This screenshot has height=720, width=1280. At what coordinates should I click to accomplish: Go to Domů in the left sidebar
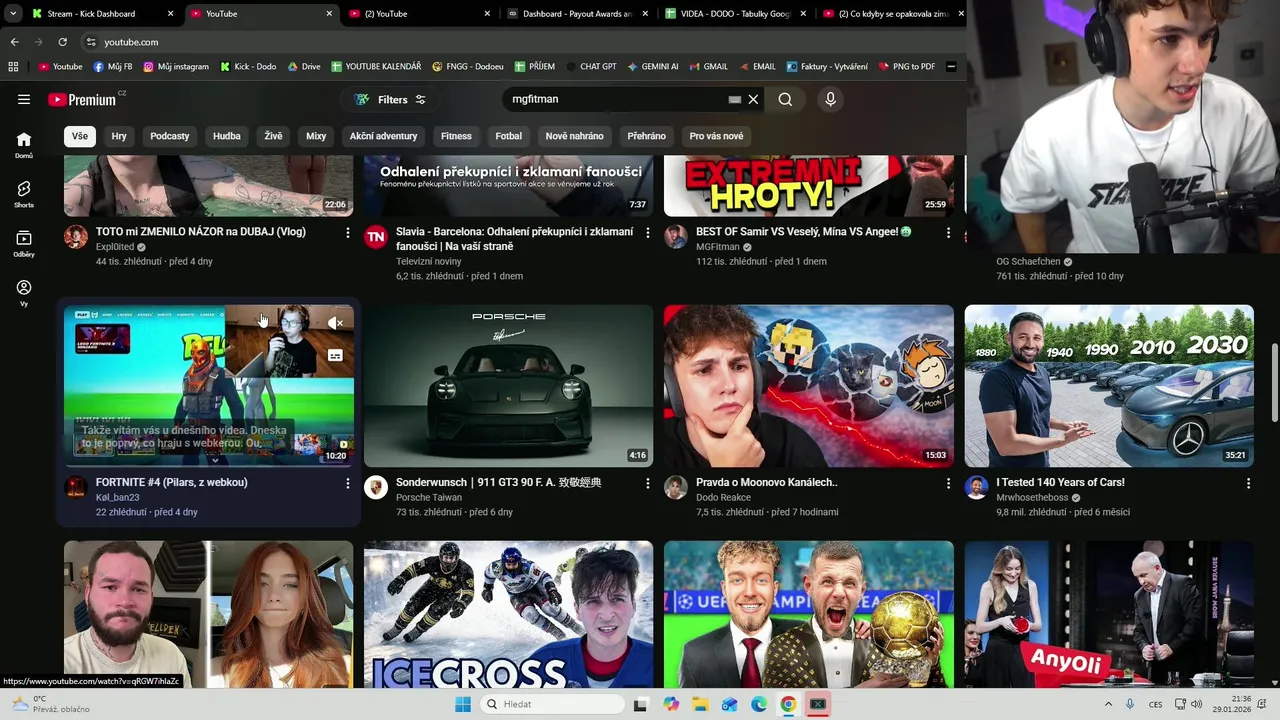coord(24,145)
